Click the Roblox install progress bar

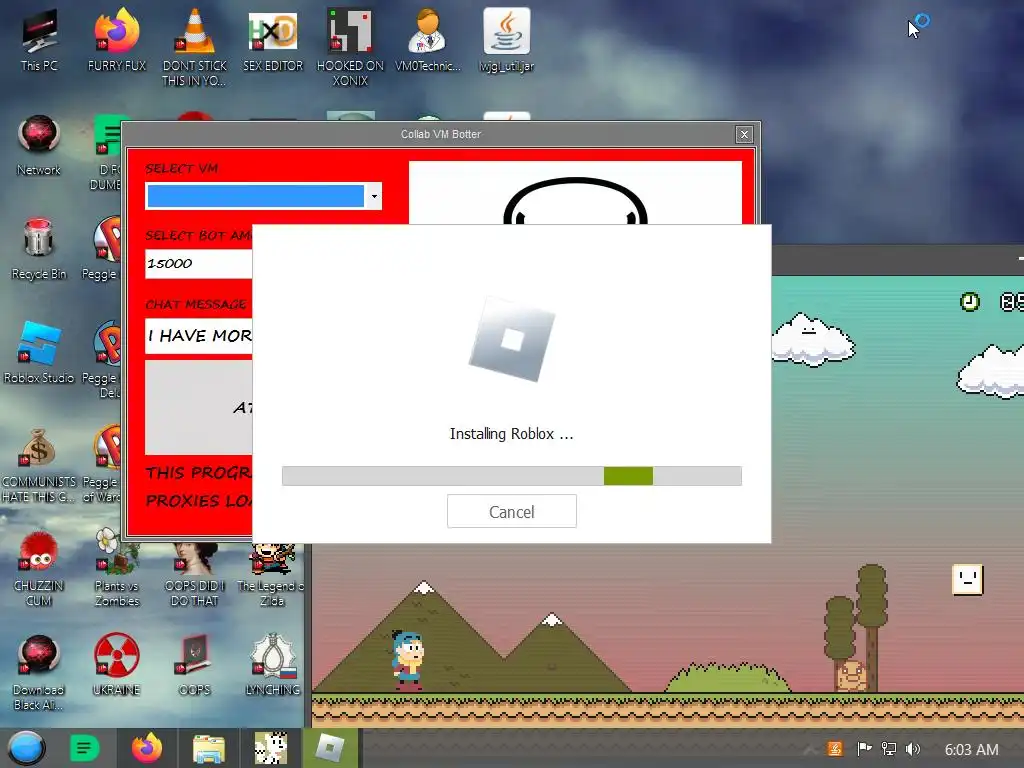pyautogui.click(x=511, y=476)
